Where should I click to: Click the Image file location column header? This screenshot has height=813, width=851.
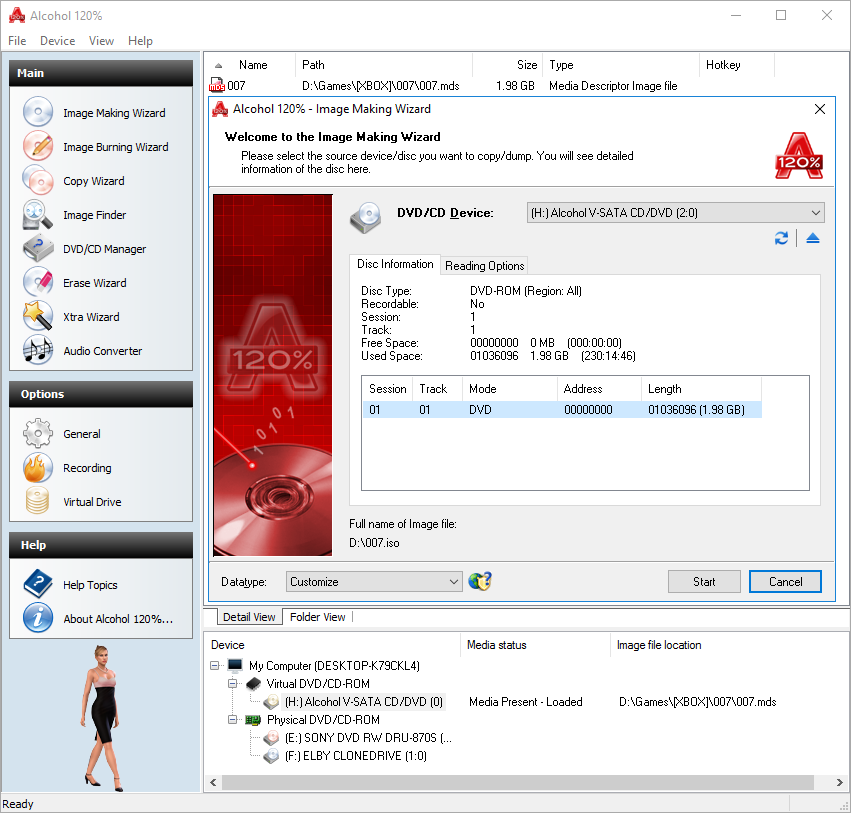coord(729,645)
